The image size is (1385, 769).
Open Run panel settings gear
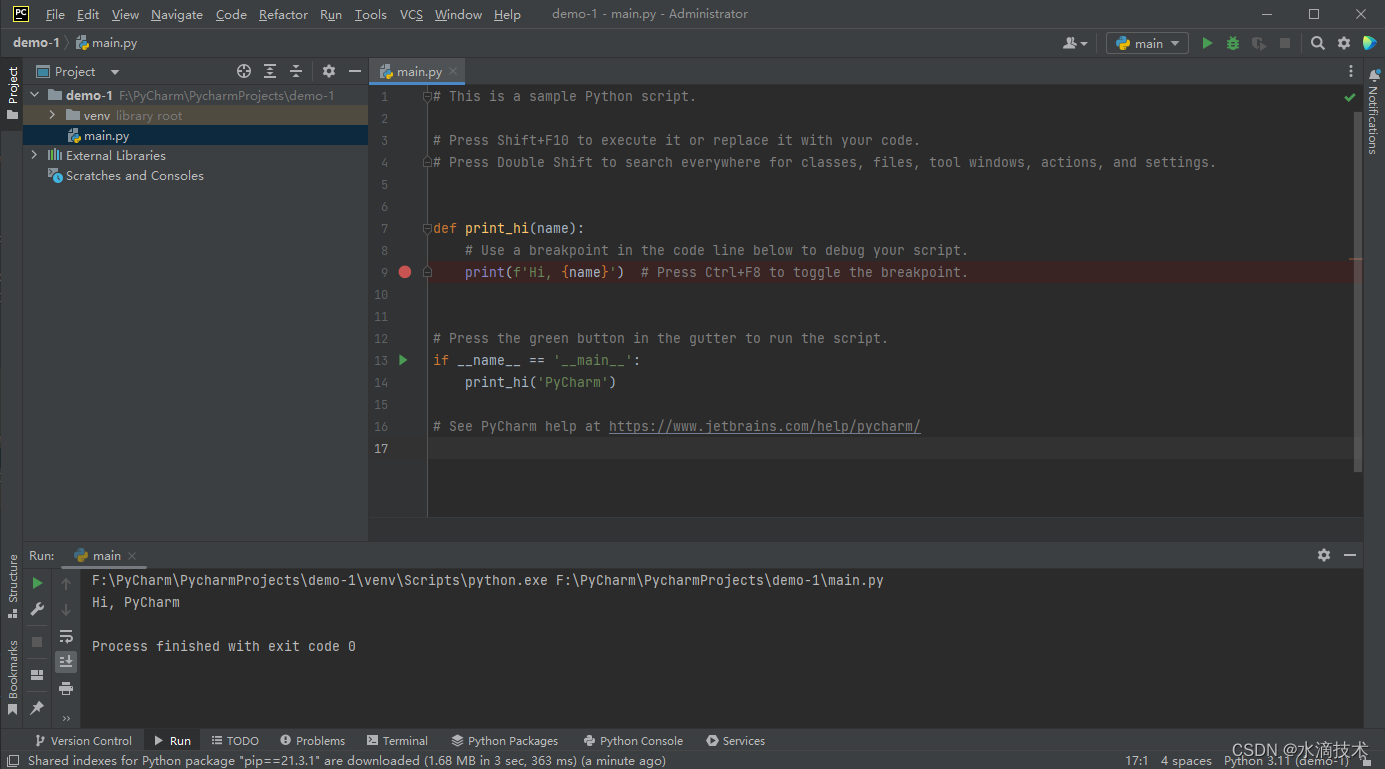1324,555
